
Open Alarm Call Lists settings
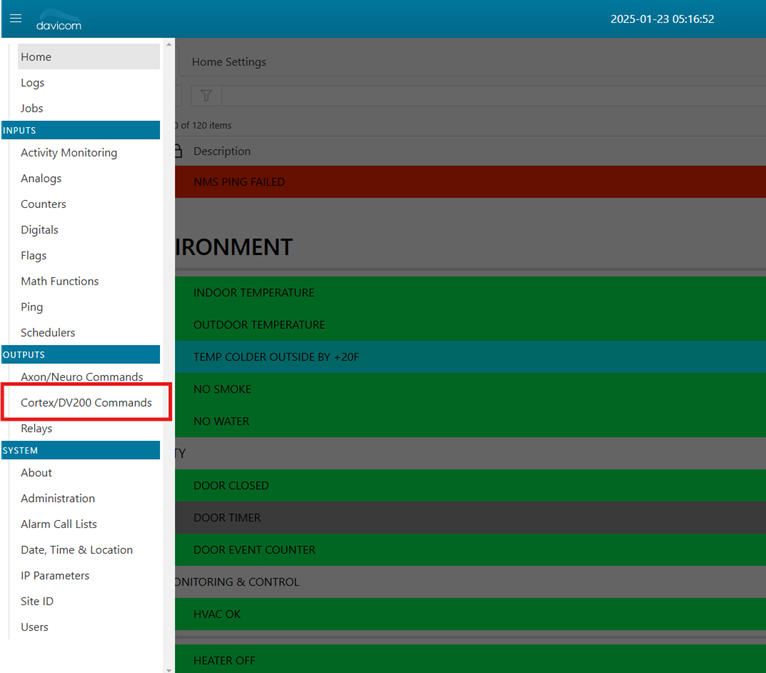(59, 524)
